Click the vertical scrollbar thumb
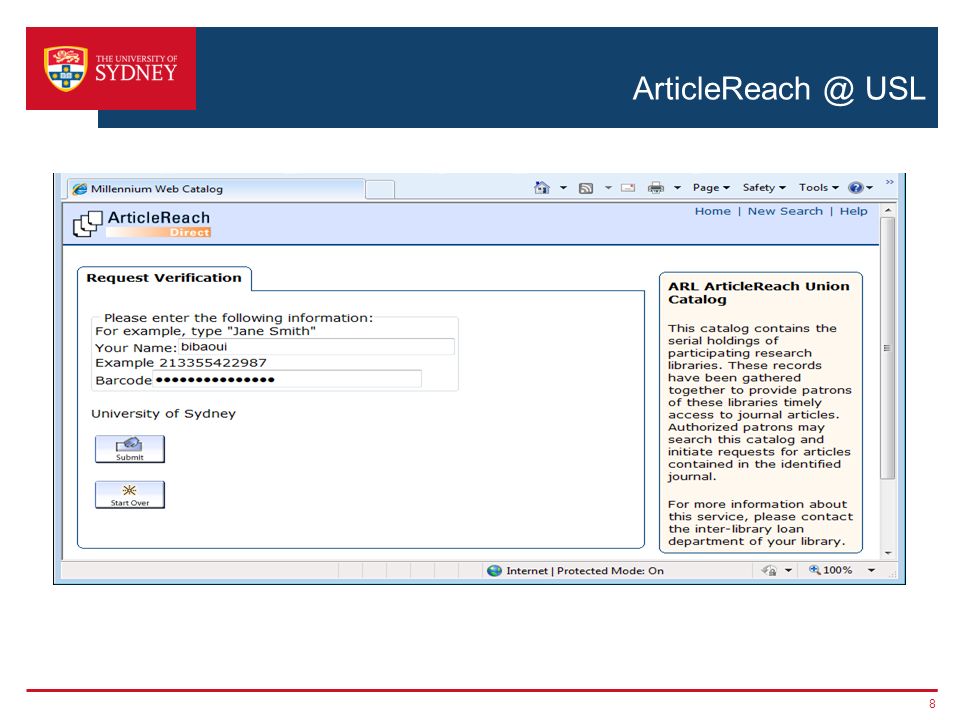 [888, 348]
